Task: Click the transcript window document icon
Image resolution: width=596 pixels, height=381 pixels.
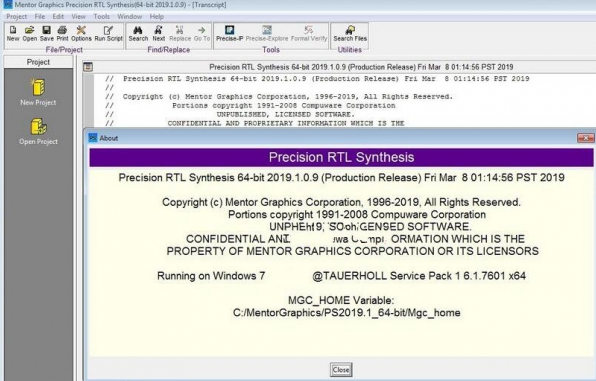Action: 88,67
